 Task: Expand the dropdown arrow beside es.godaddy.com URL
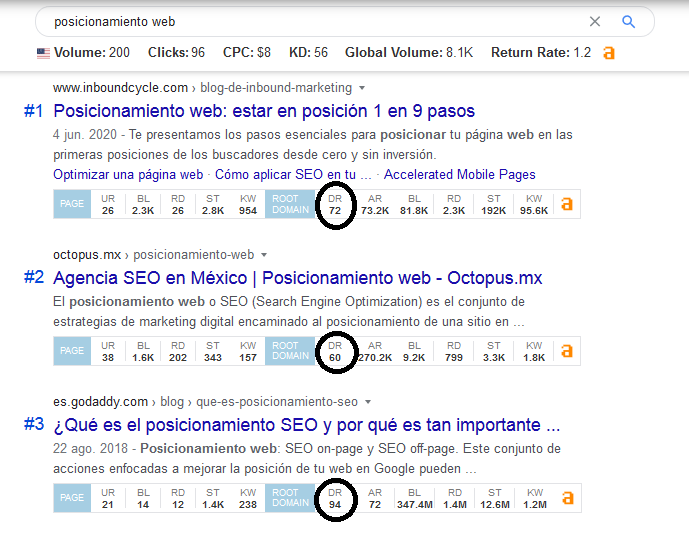tap(368, 402)
